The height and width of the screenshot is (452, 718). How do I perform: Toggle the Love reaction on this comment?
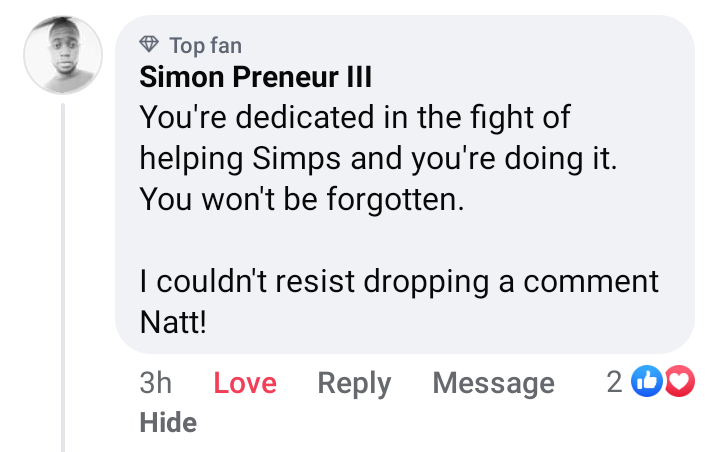pos(245,383)
